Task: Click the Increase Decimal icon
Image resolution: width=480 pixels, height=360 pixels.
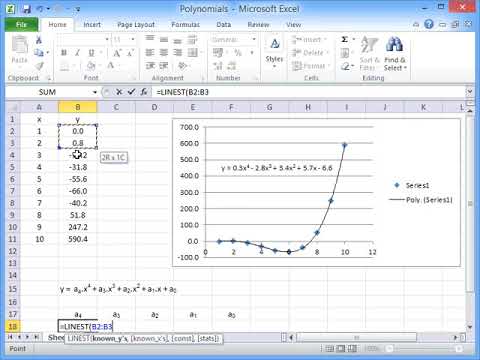Action: click(x=218, y=66)
